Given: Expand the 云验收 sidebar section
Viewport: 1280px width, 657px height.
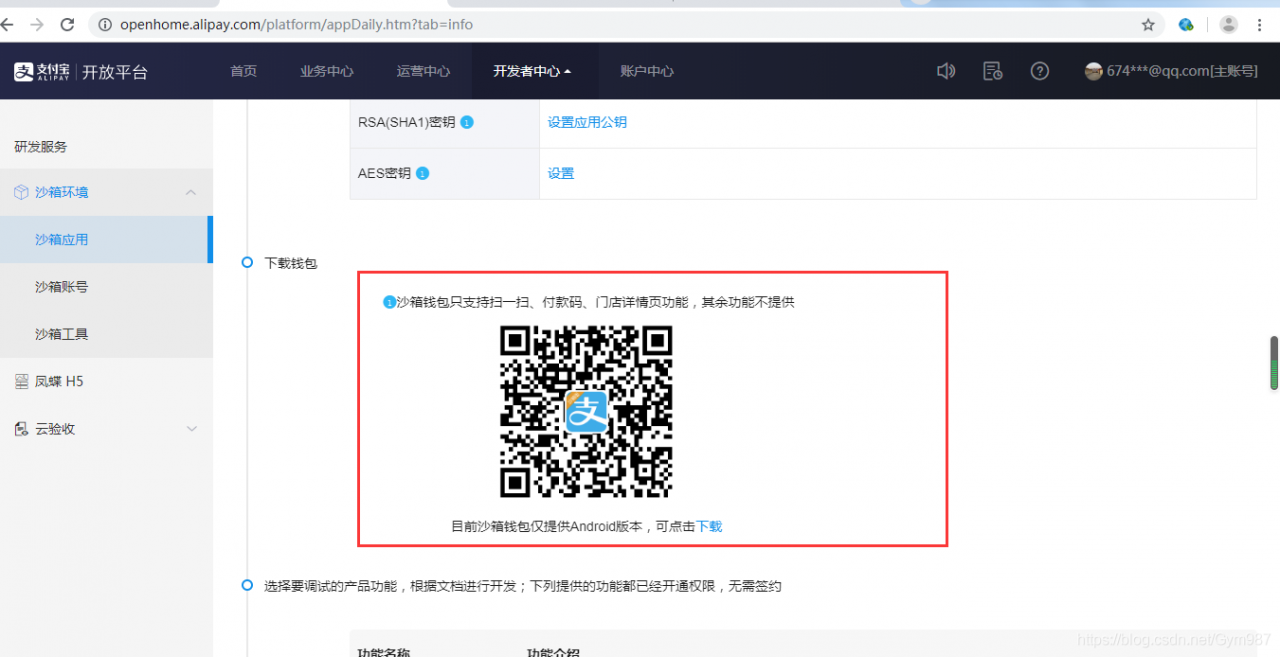Looking at the screenshot, I should [192, 429].
